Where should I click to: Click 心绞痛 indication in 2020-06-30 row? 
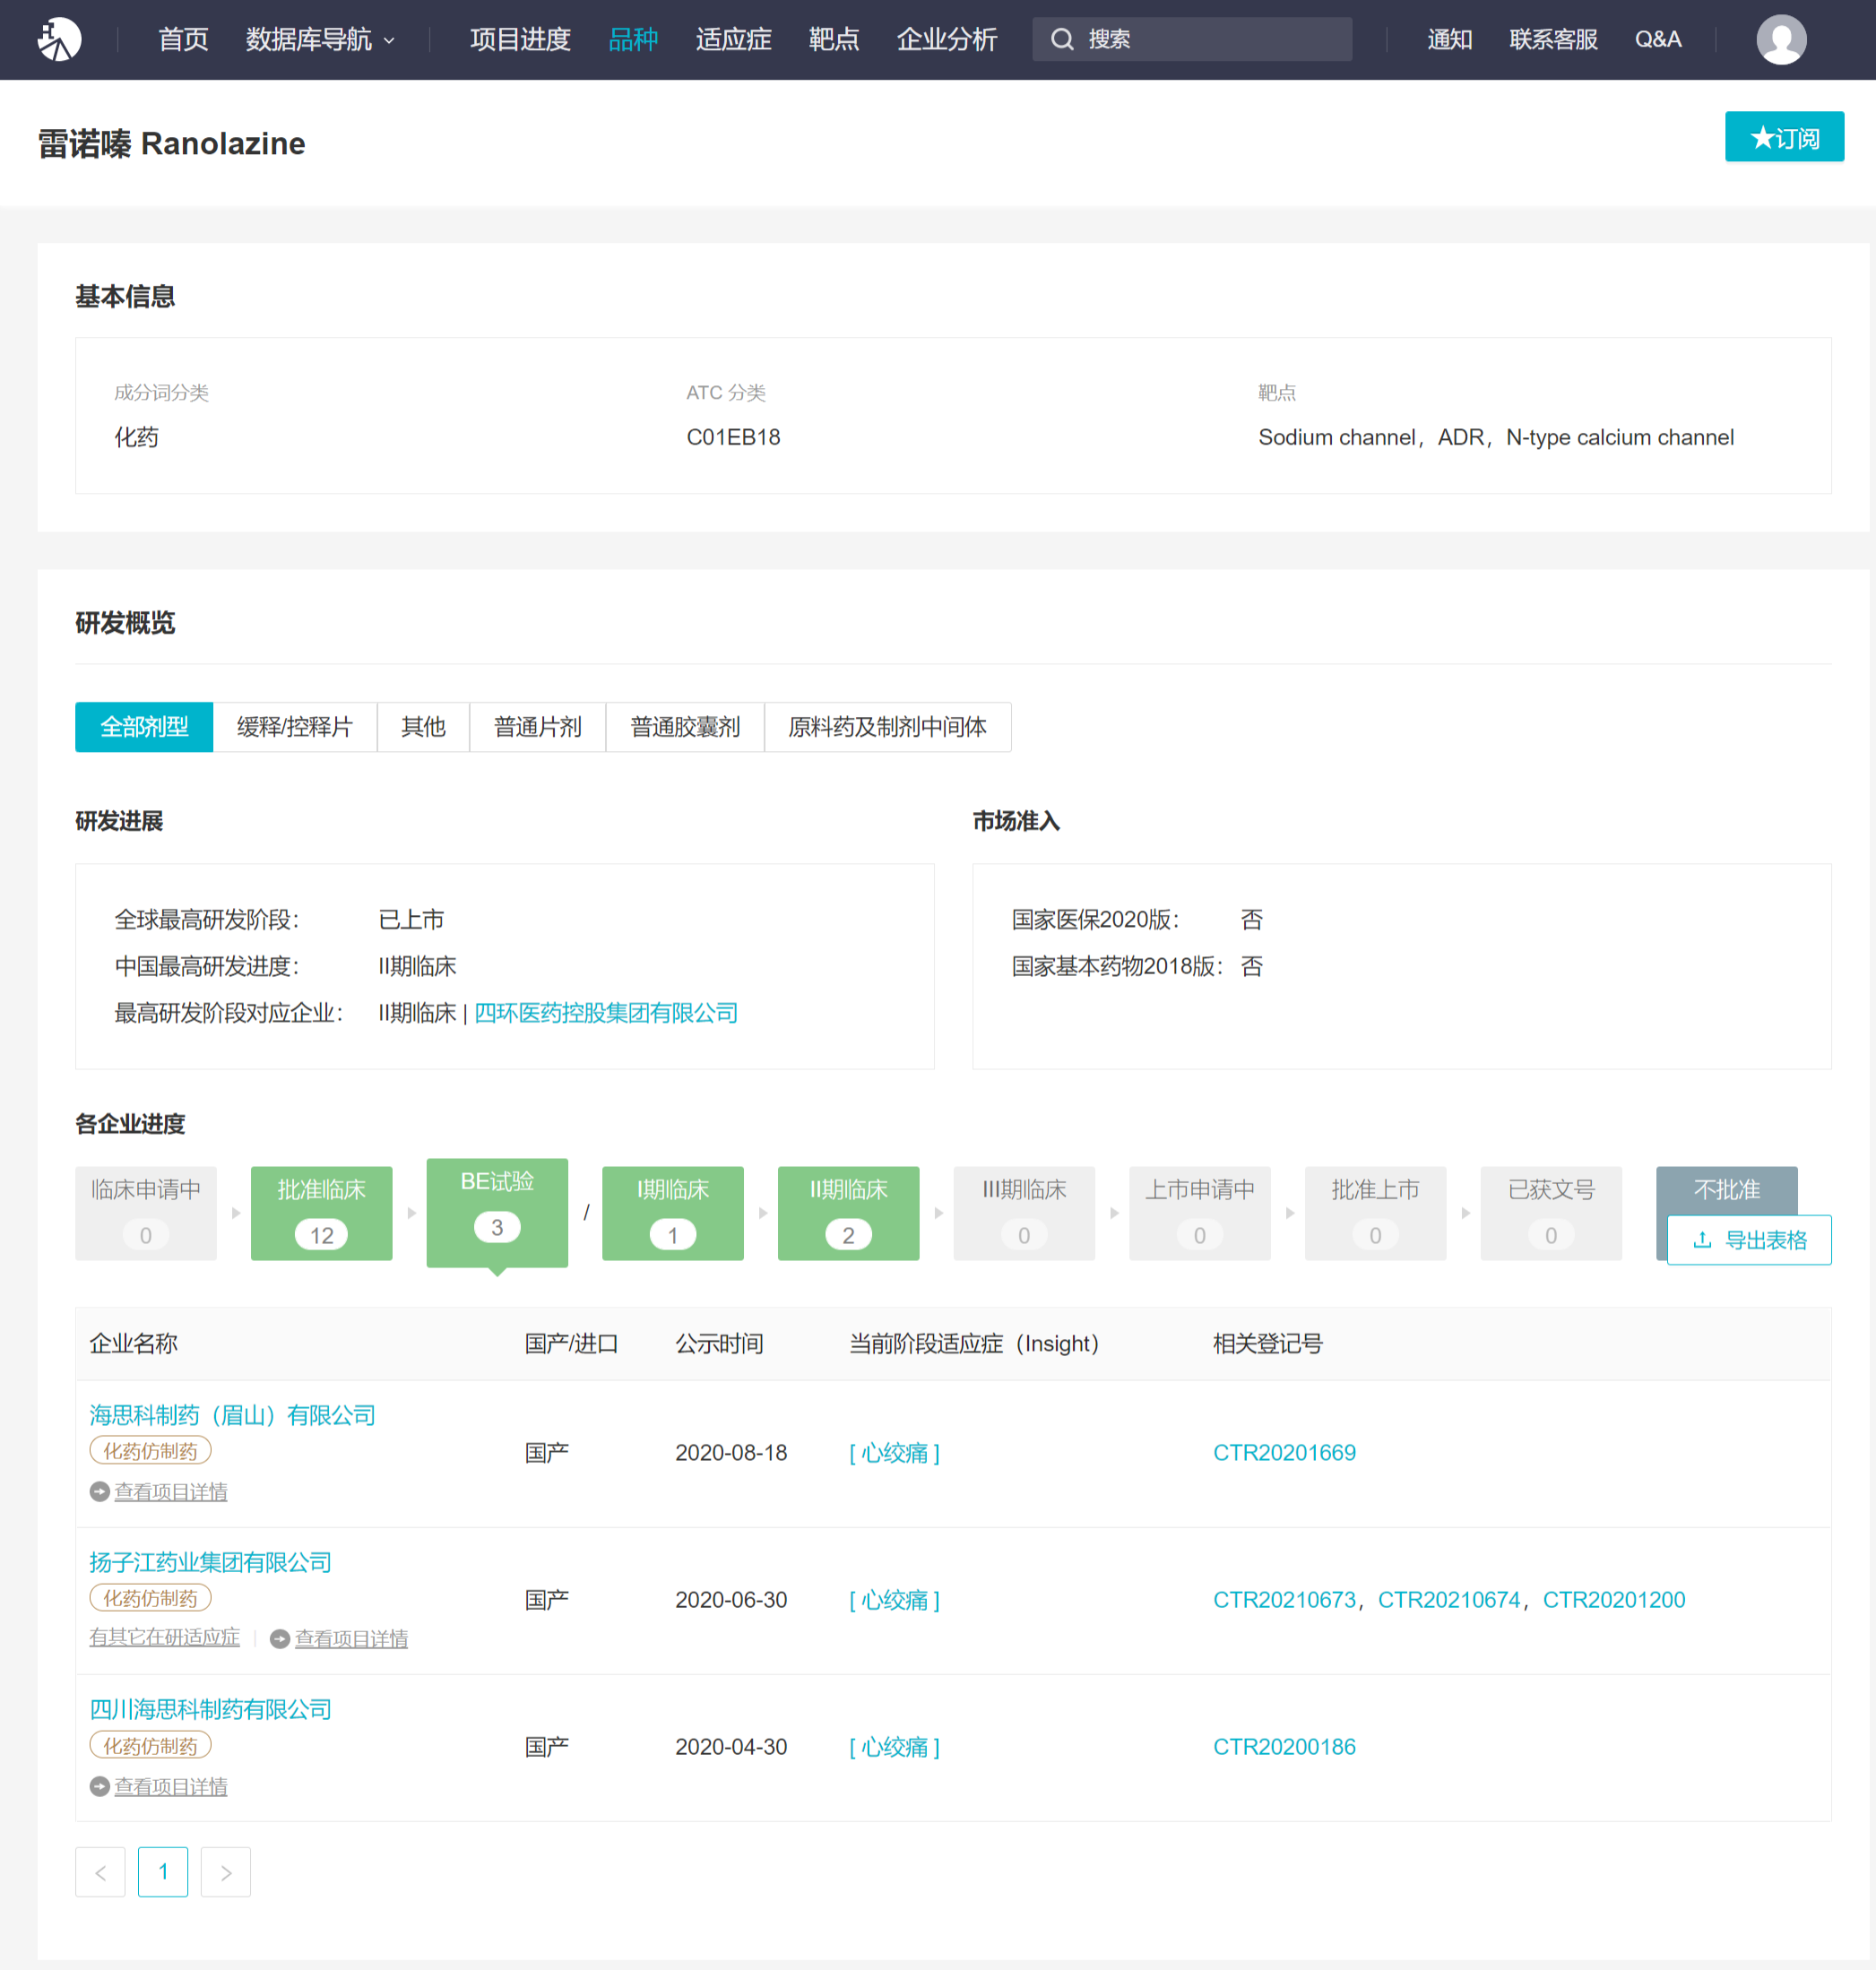point(895,1599)
